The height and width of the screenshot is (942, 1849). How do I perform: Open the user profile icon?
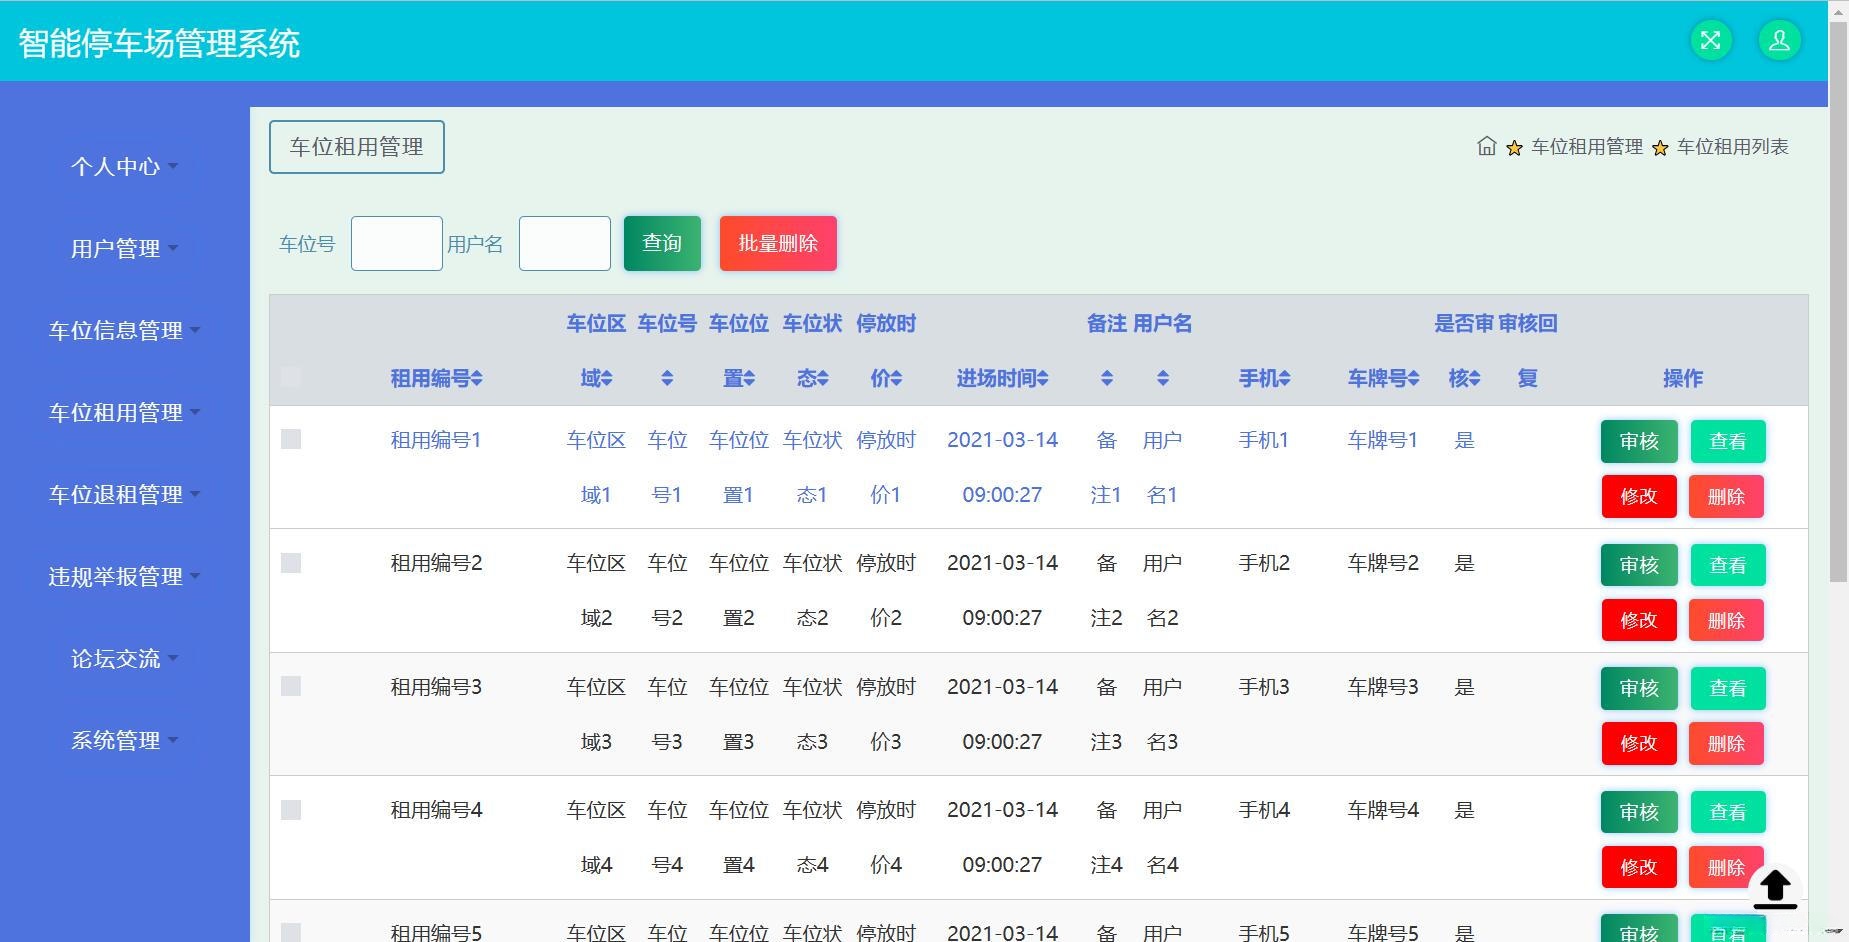(1779, 40)
